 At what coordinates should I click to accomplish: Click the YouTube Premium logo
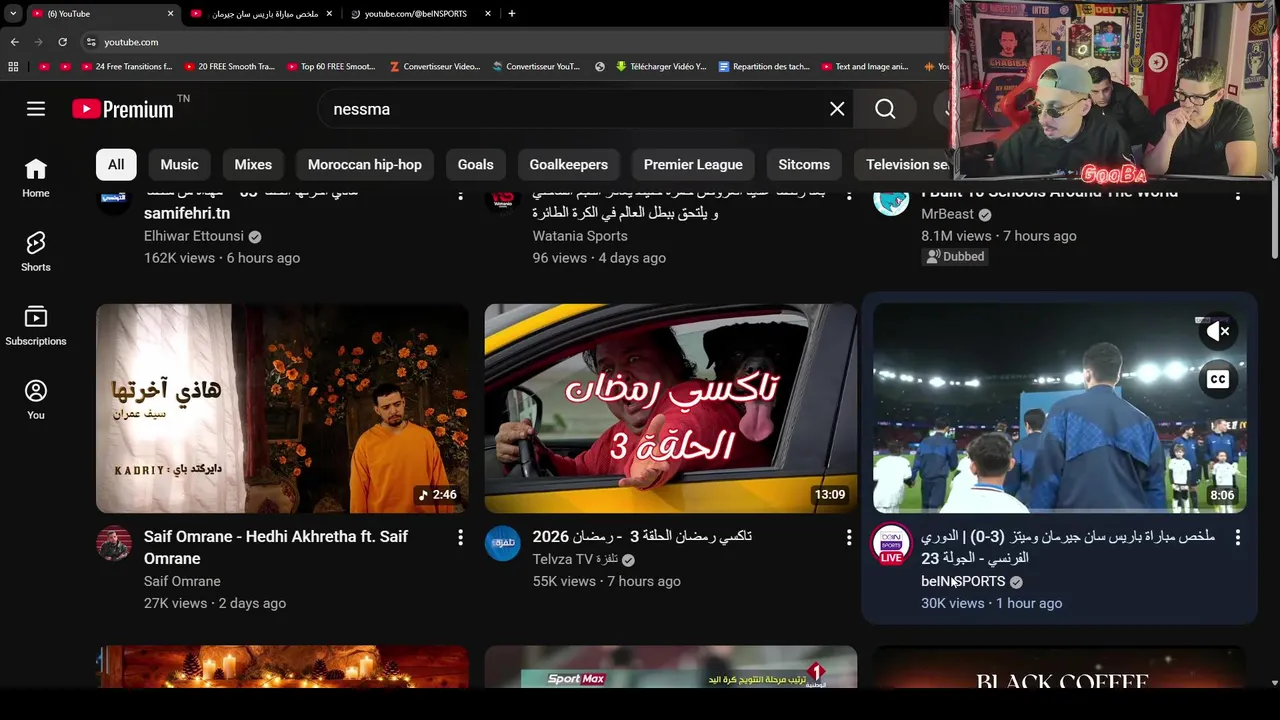pyautogui.click(x=123, y=109)
